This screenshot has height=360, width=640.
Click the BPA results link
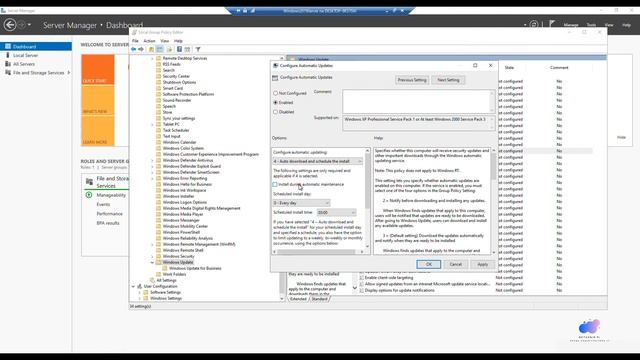(108, 223)
